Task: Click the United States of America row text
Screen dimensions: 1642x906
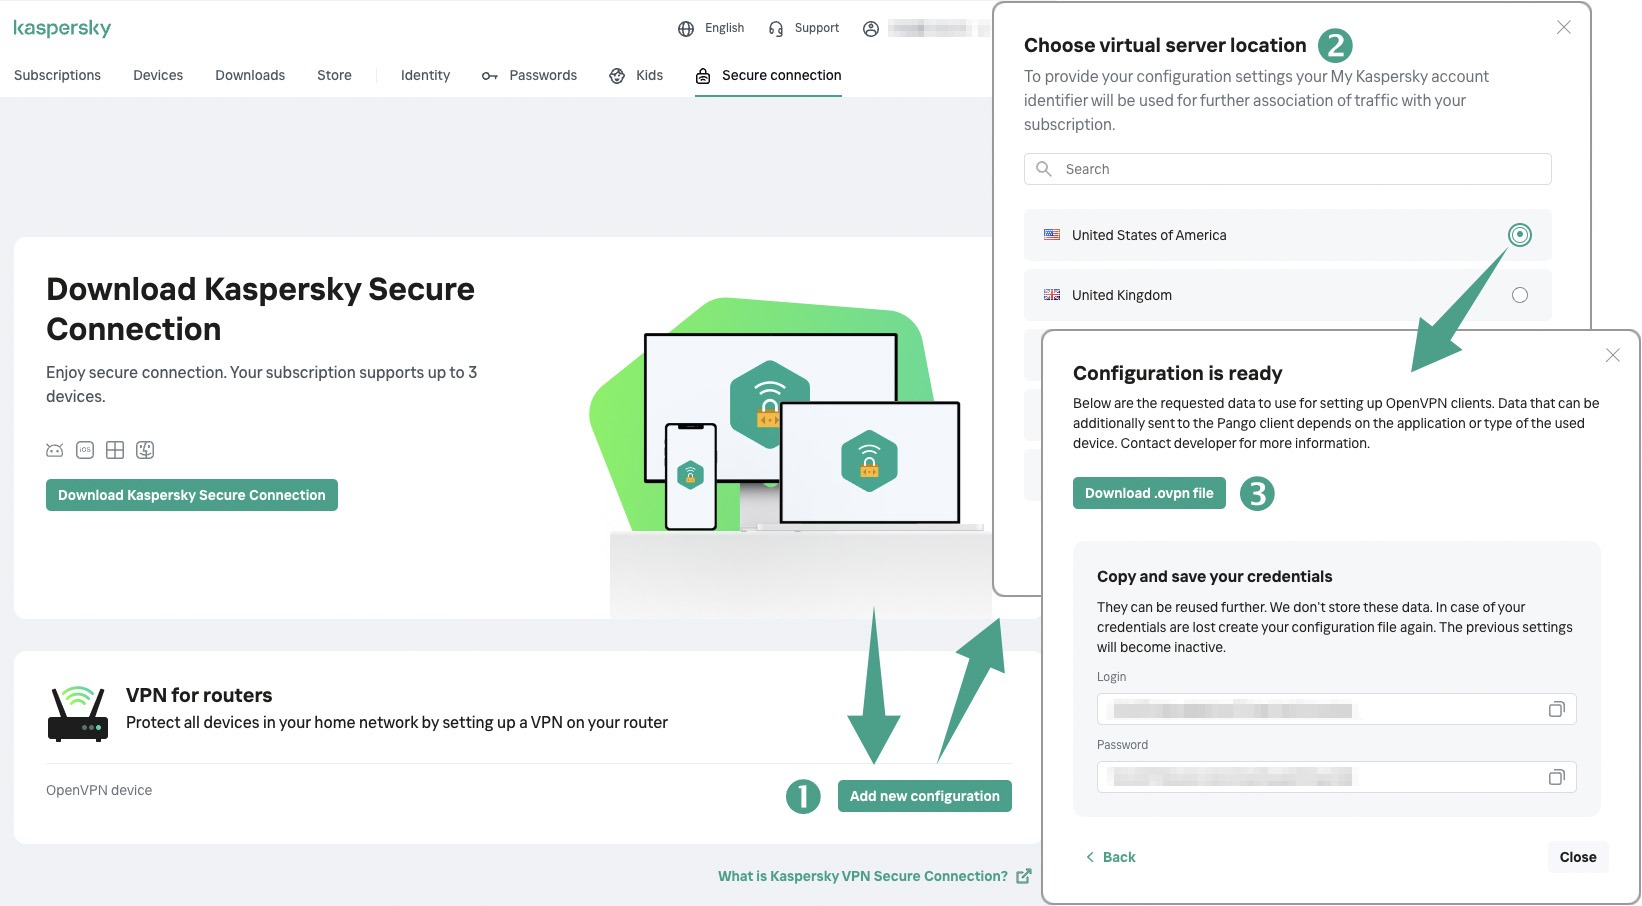Action: point(1149,235)
